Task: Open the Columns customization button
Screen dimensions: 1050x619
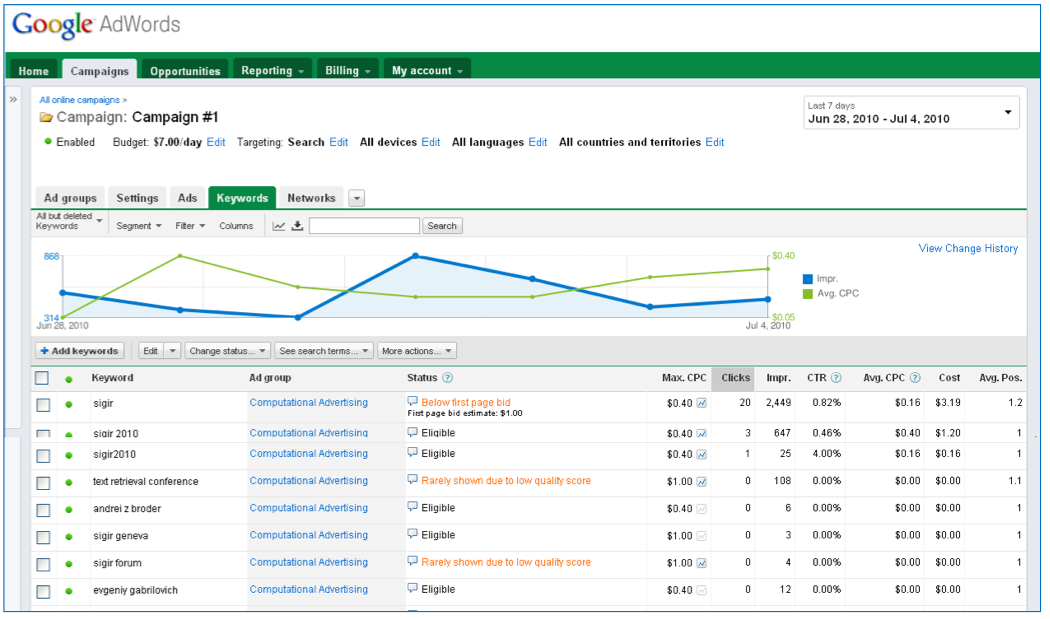Action: [236, 226]
